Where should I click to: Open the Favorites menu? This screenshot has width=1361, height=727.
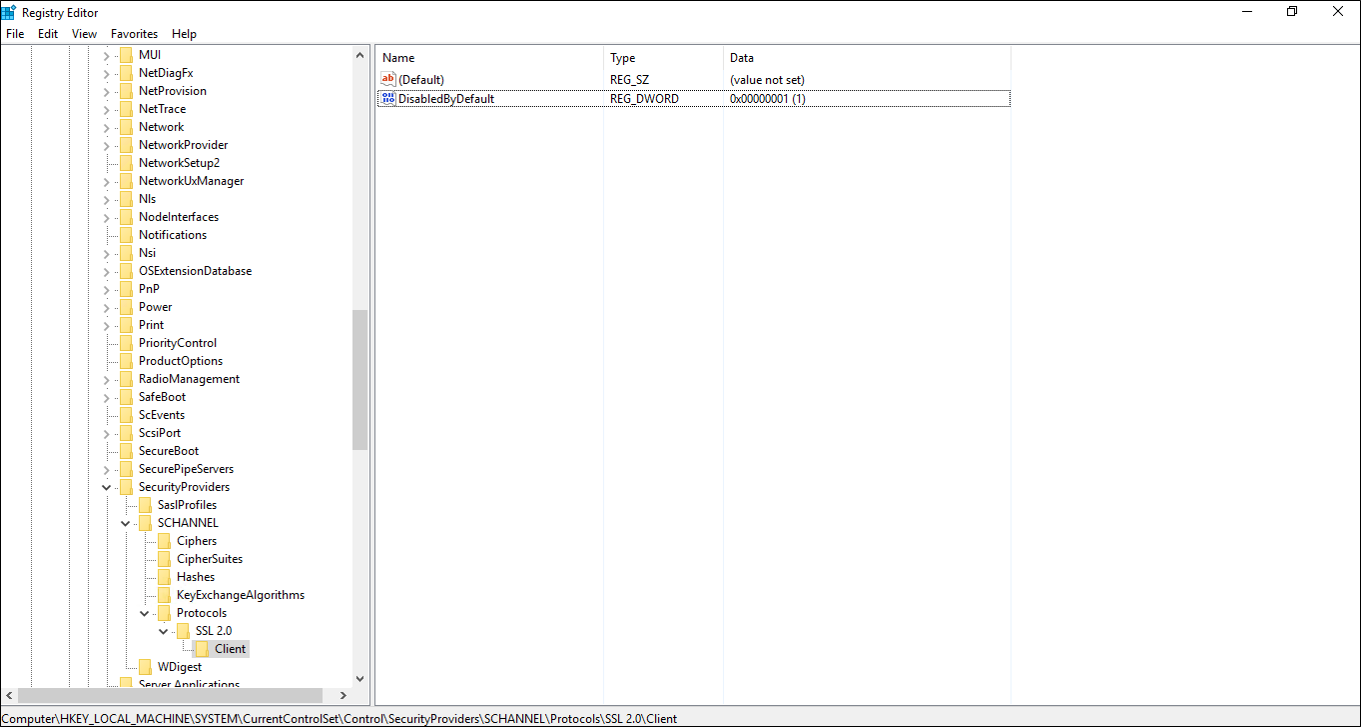tap(133, 33)
